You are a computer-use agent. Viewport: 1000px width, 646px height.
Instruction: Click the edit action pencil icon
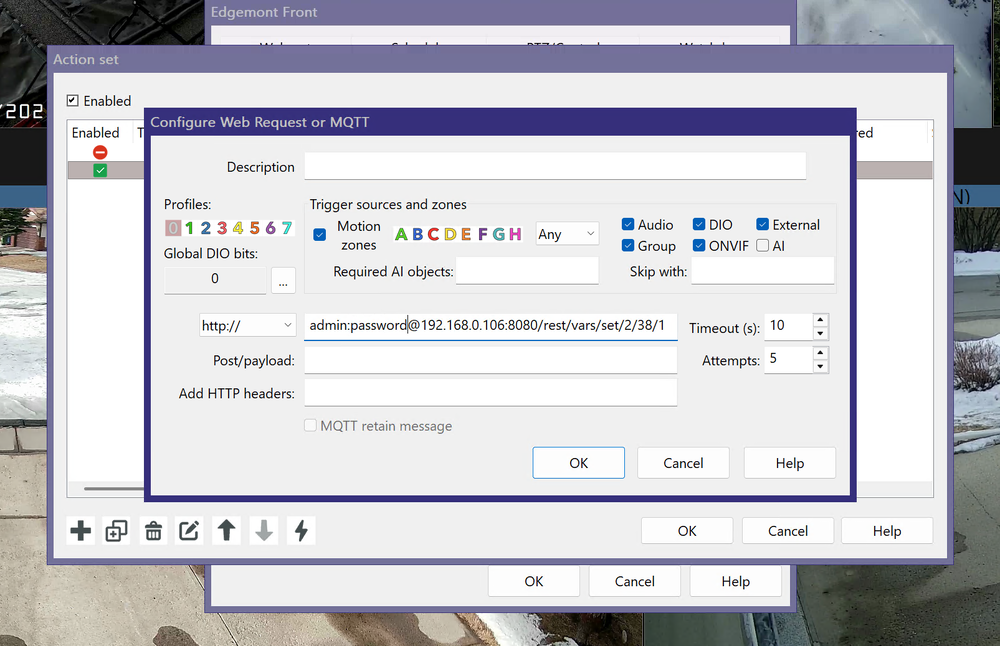pyautogui.click(x=189, y=531)
